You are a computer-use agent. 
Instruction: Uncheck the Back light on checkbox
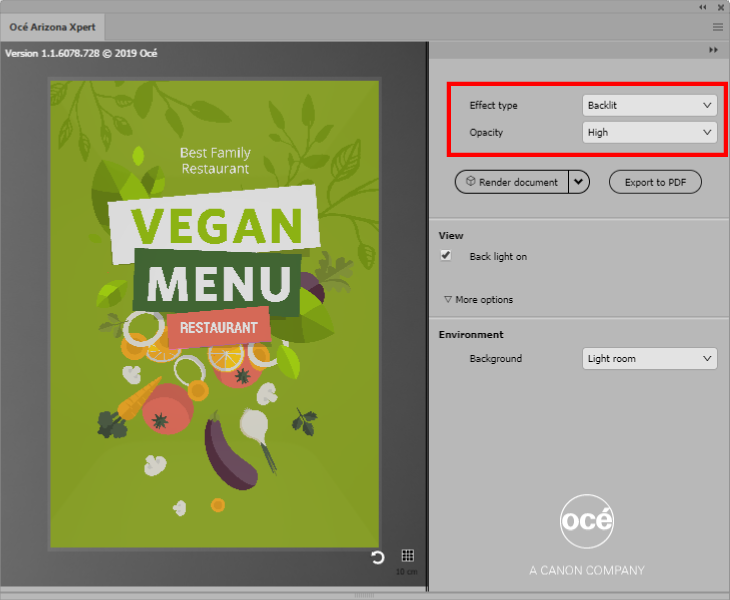pyautogui.click(x=446, y=256)
